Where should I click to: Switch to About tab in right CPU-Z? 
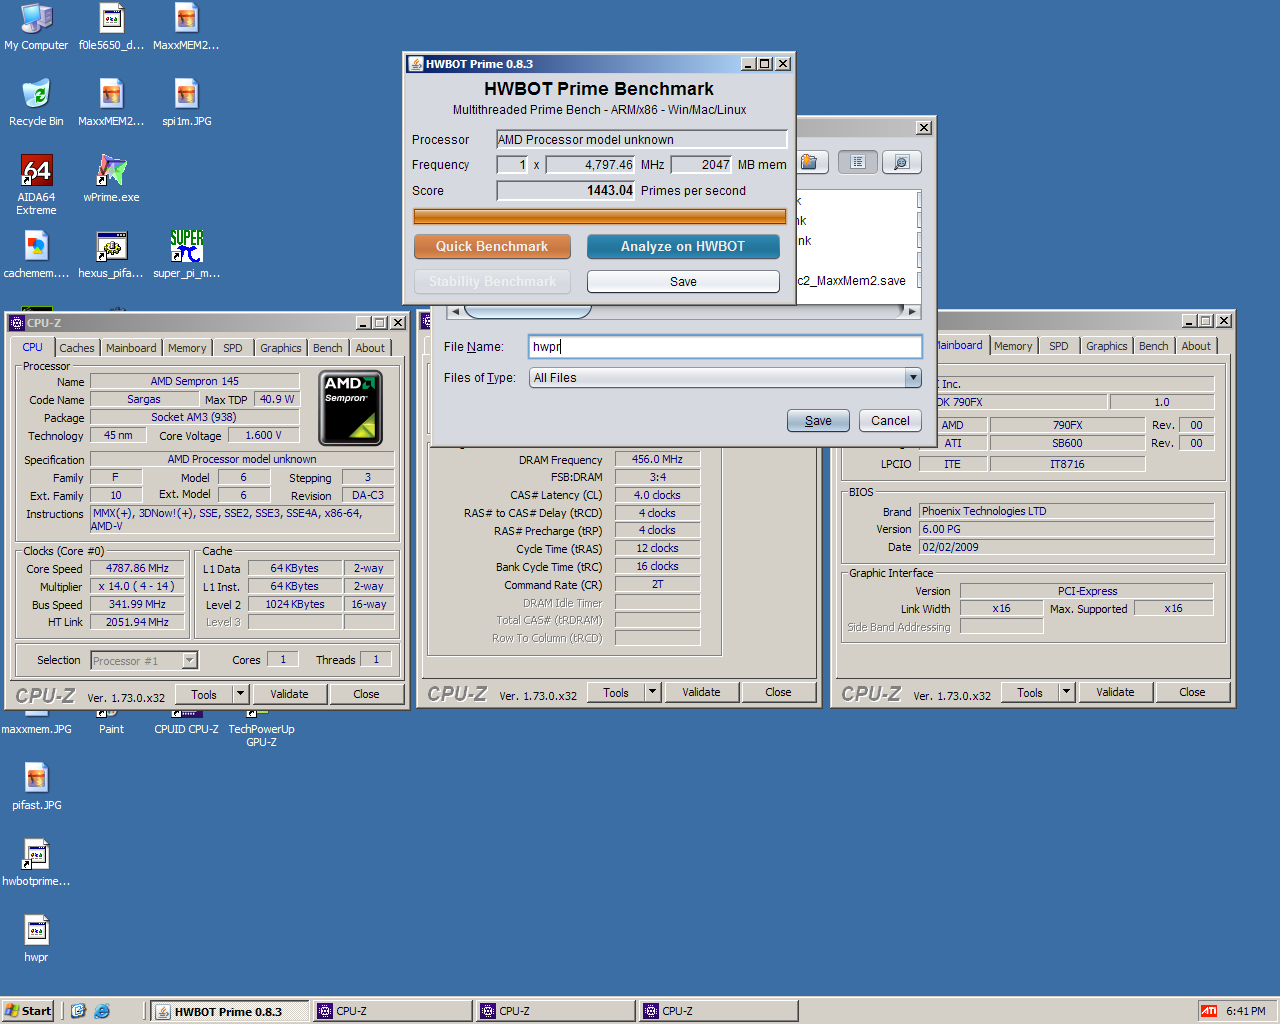[x=1196, y=346]
